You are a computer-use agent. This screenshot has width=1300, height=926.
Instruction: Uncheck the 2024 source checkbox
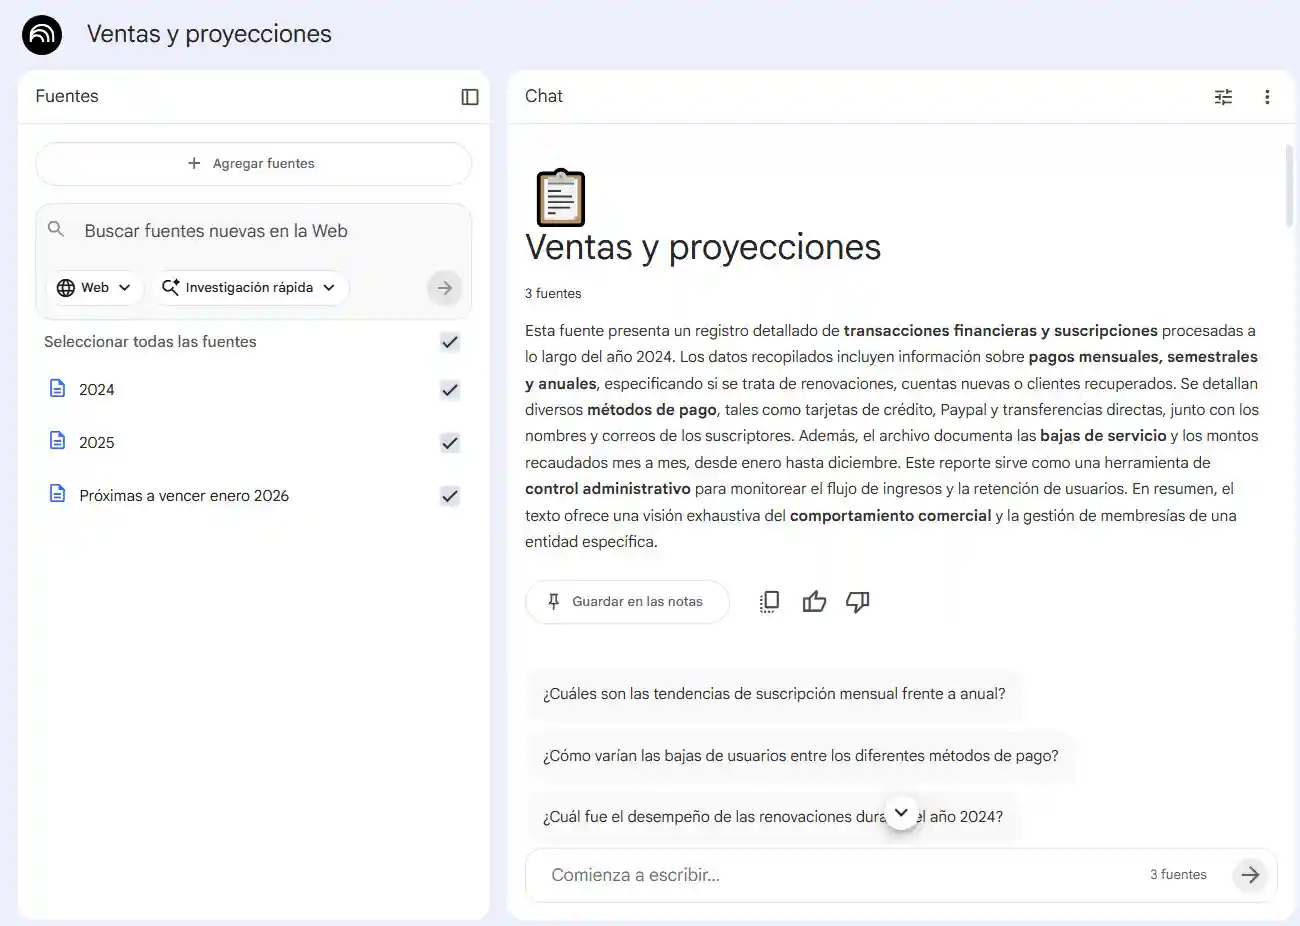click(450, 390)
